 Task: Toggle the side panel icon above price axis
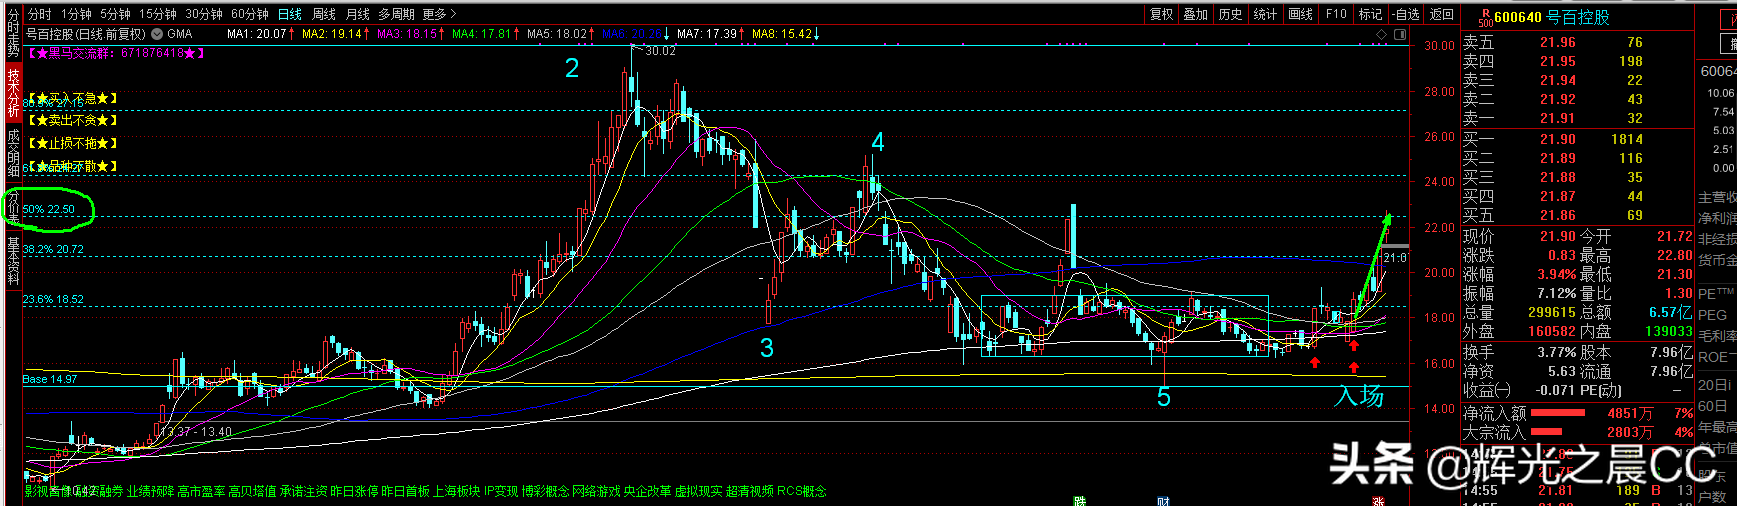point(1399,34)
